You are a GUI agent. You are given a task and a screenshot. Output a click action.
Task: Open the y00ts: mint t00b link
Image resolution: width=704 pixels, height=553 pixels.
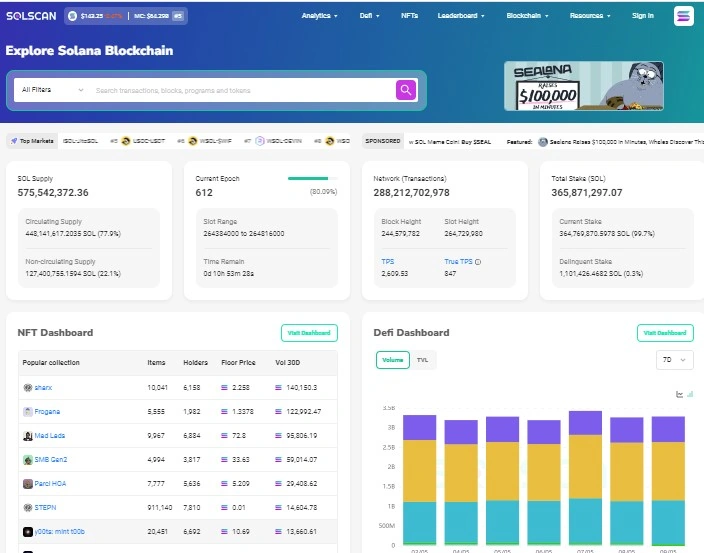60,531
